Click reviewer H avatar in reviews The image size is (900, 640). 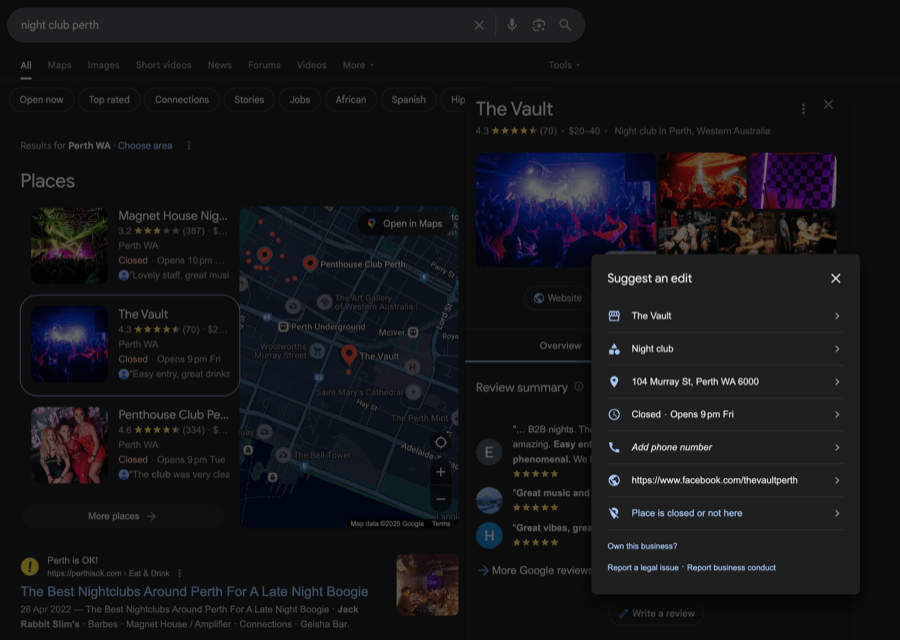point(489,536)
